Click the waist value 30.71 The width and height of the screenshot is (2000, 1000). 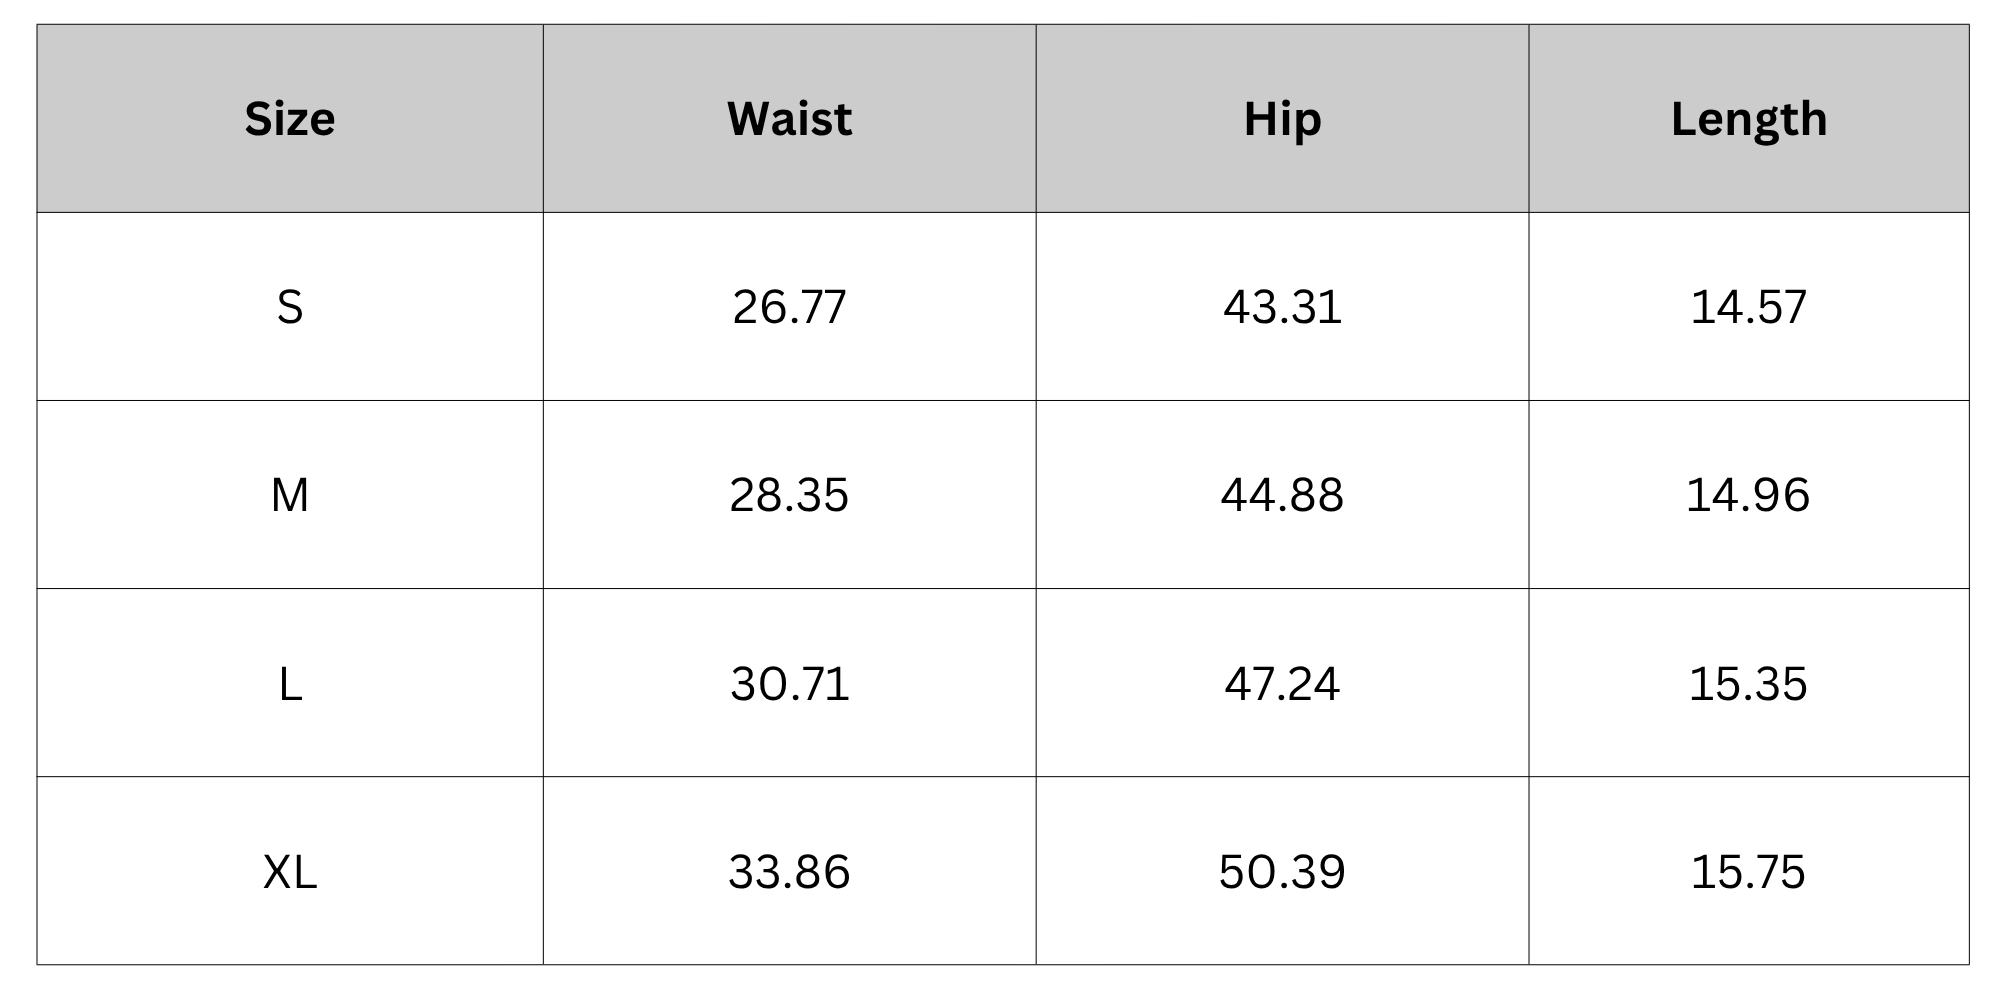pos(790,683)
